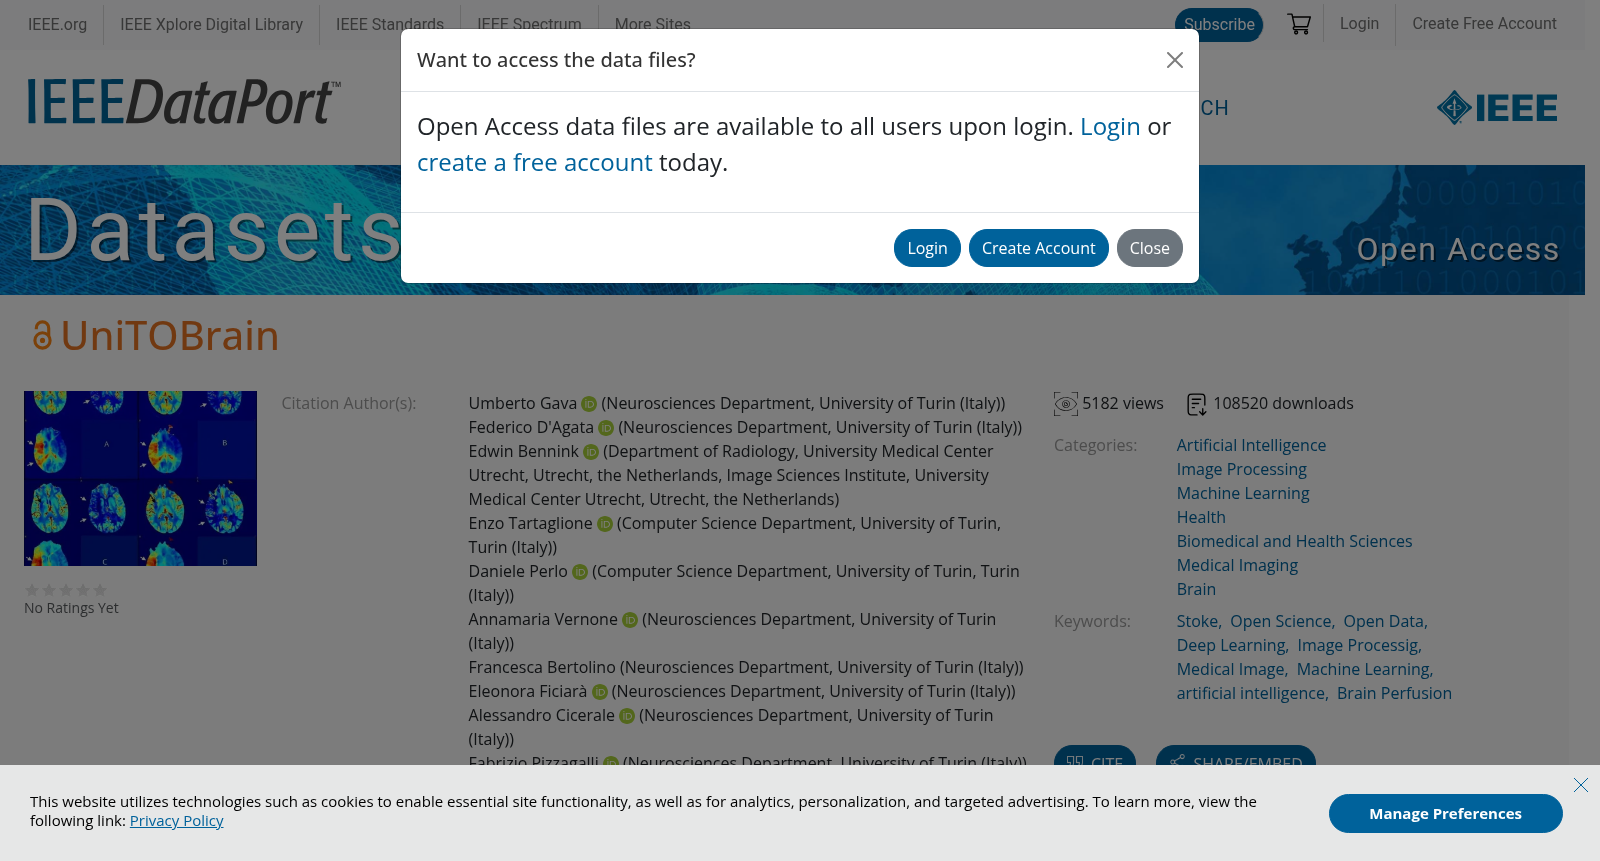Select the Image Processig keyword
Viewport: 1600px width, 861px height.
[x=1359, y=646]
